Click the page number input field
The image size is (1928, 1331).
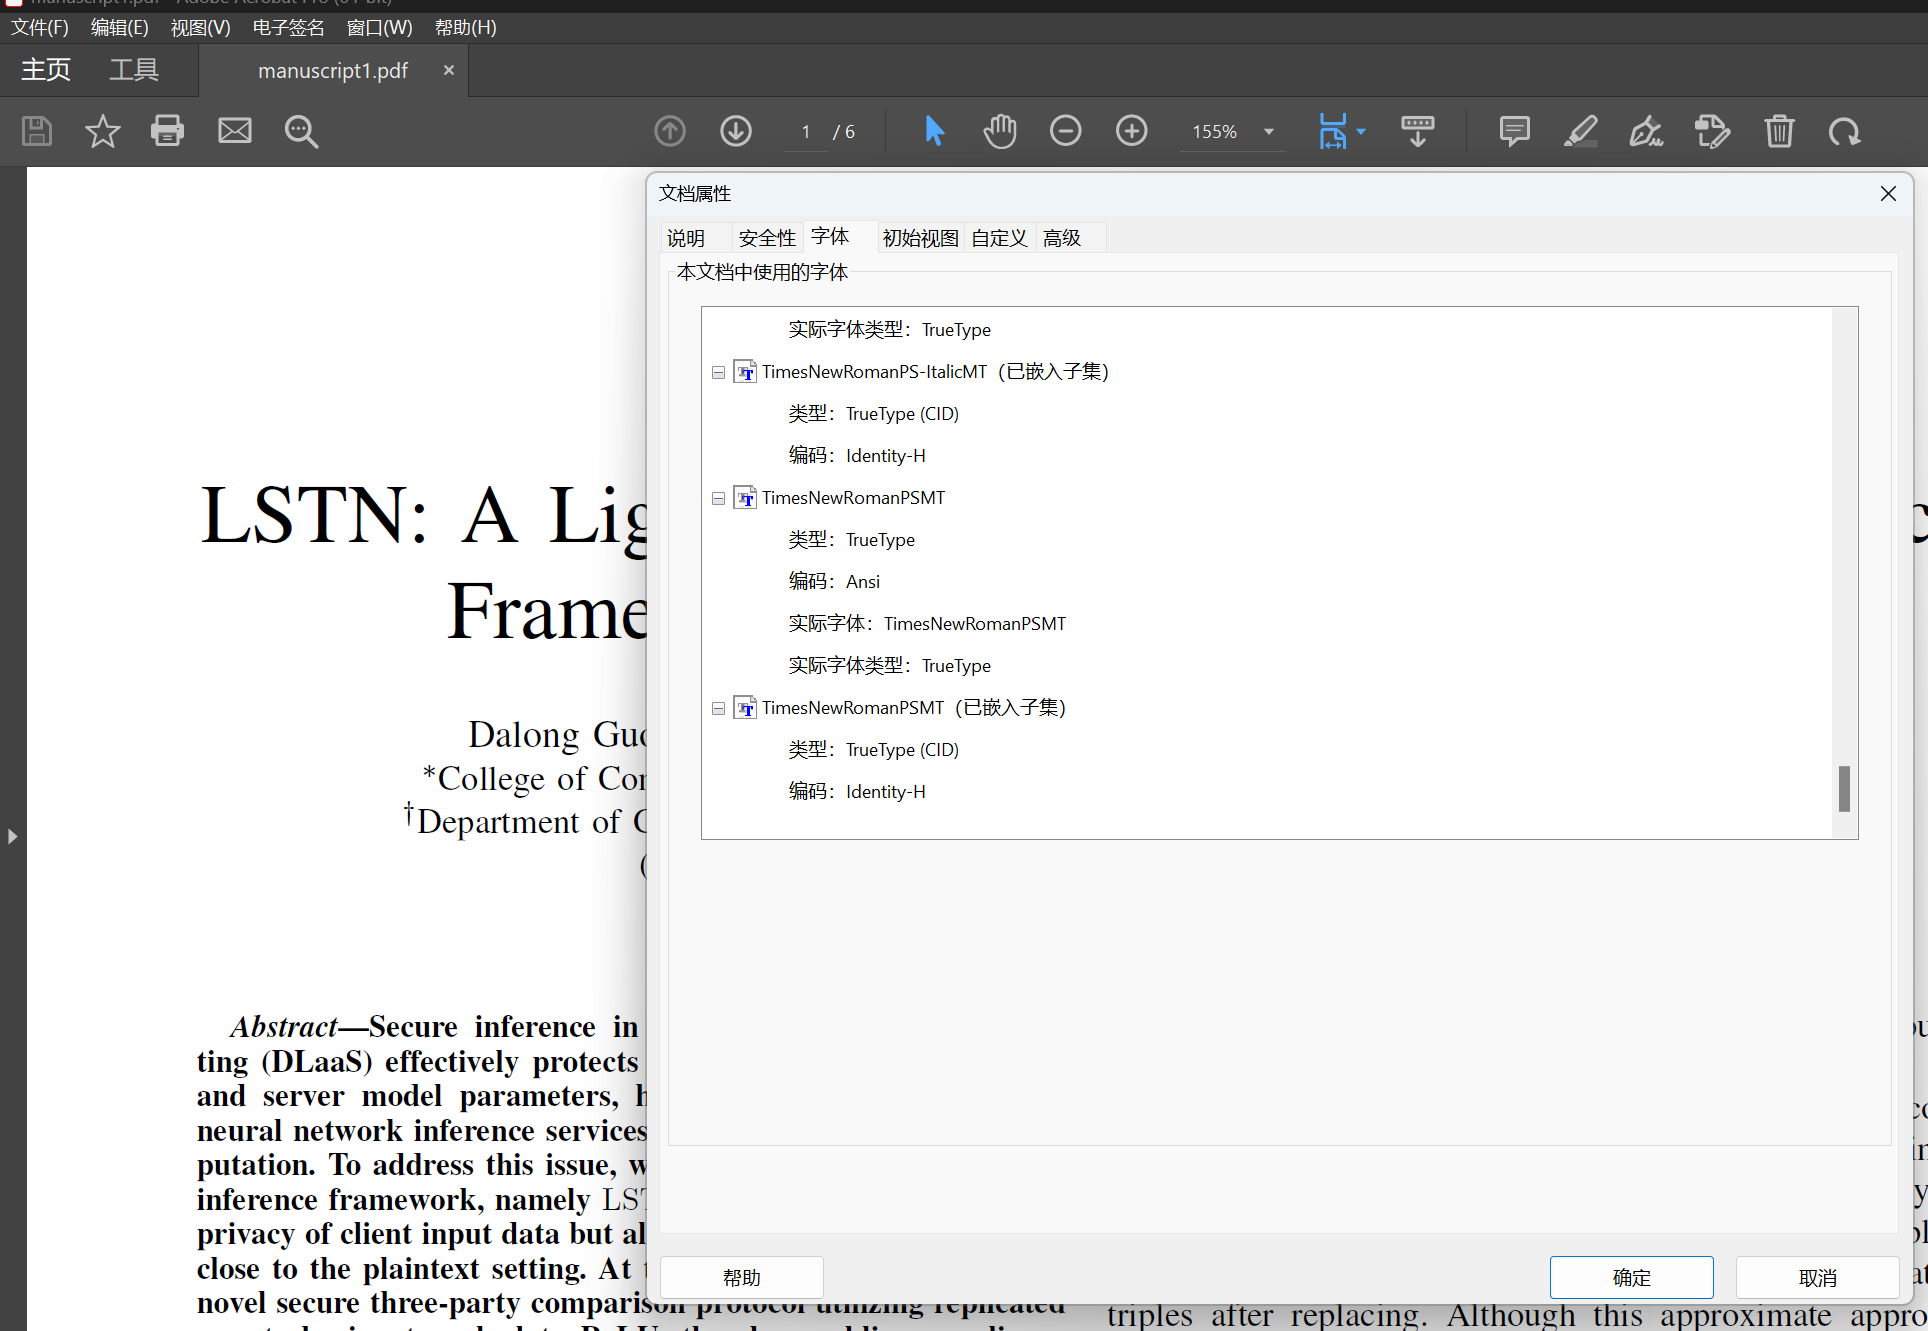click(x=806, y=131)
